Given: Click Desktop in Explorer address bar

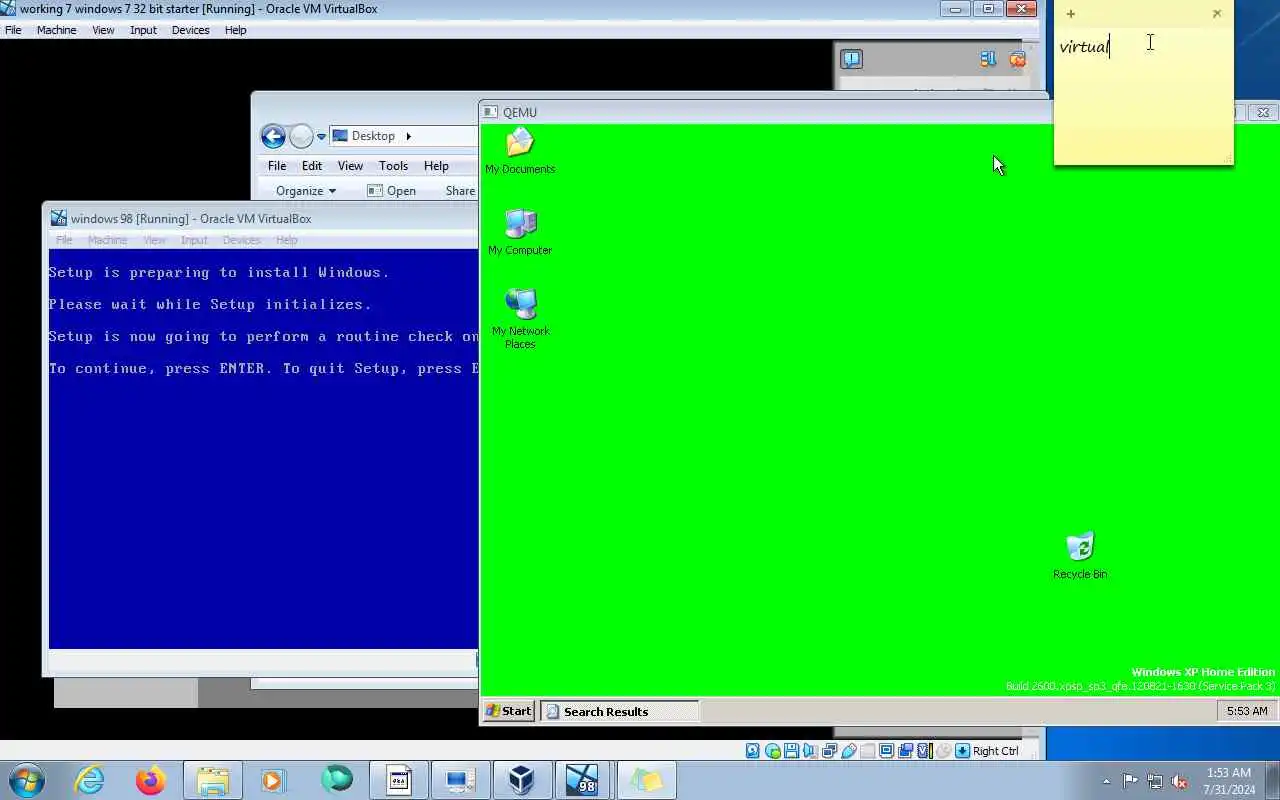Looking at the screenshot, I should (x=373, y=136).
